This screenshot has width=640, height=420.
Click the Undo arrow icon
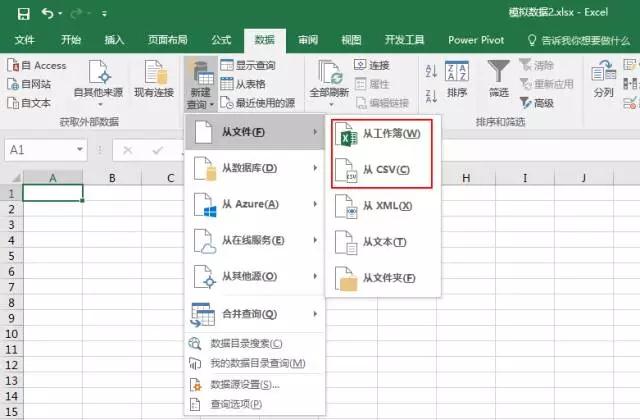(x=47, y=13)
